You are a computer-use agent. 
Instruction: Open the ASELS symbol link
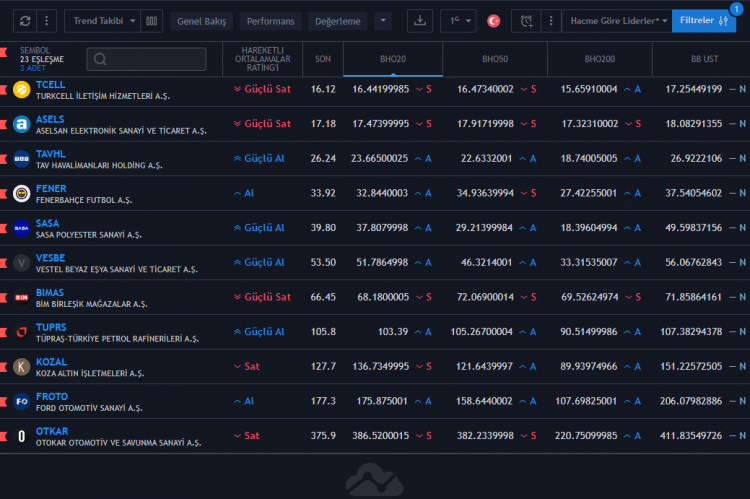tap(50, 120)
